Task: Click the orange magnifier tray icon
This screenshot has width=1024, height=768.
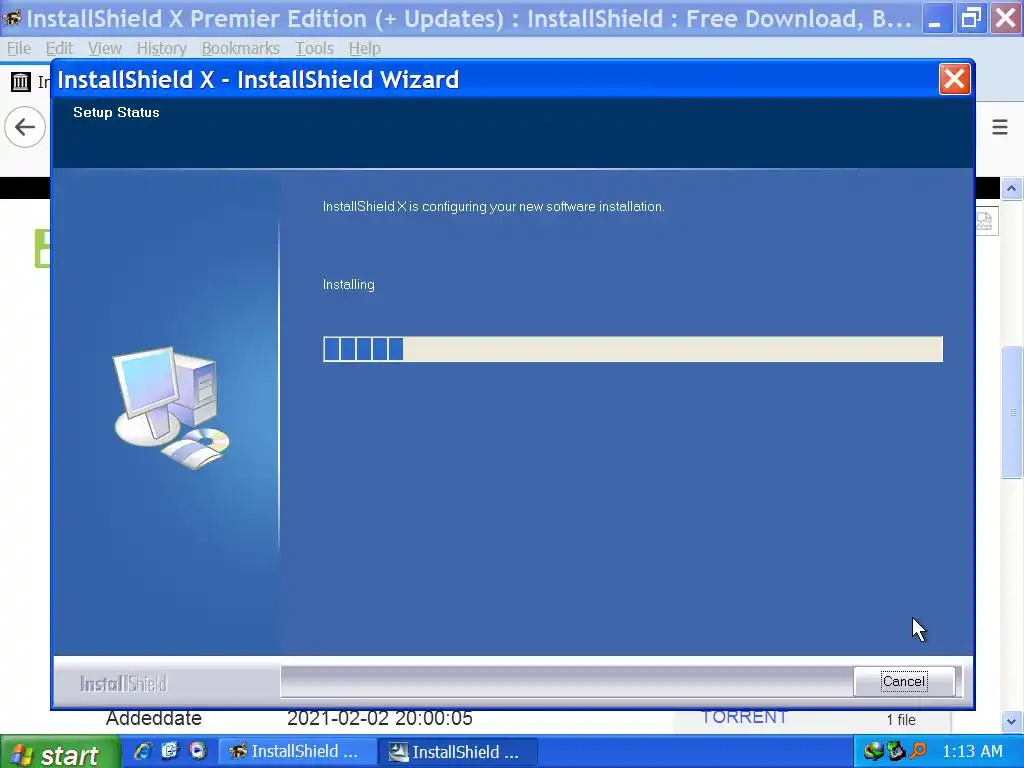Action: (918, 751)
